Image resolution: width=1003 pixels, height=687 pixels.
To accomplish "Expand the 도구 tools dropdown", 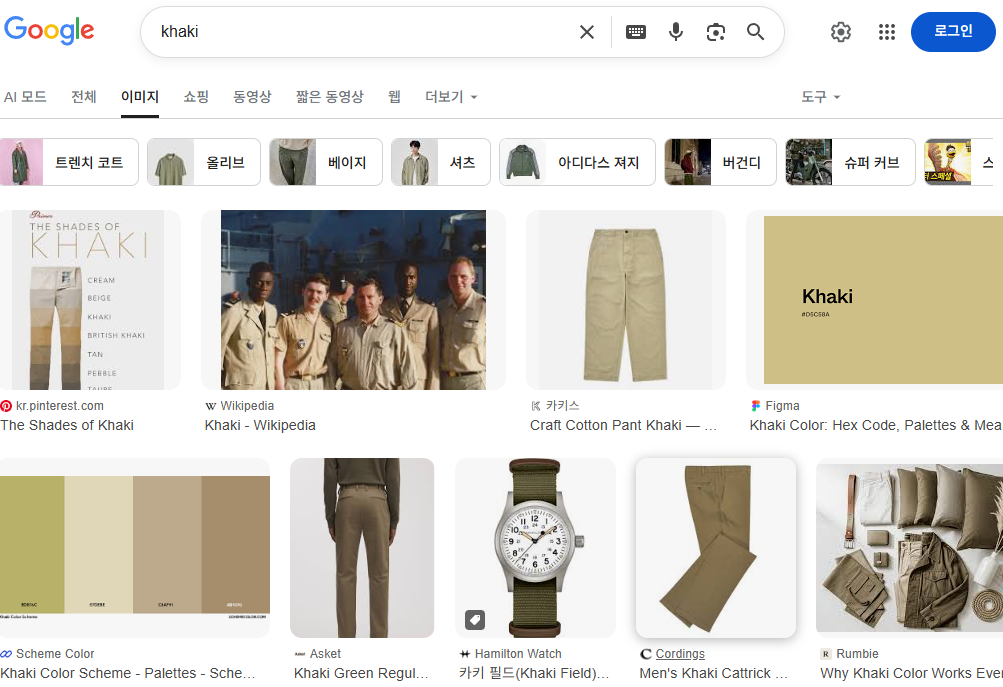I will coord(820,97).
